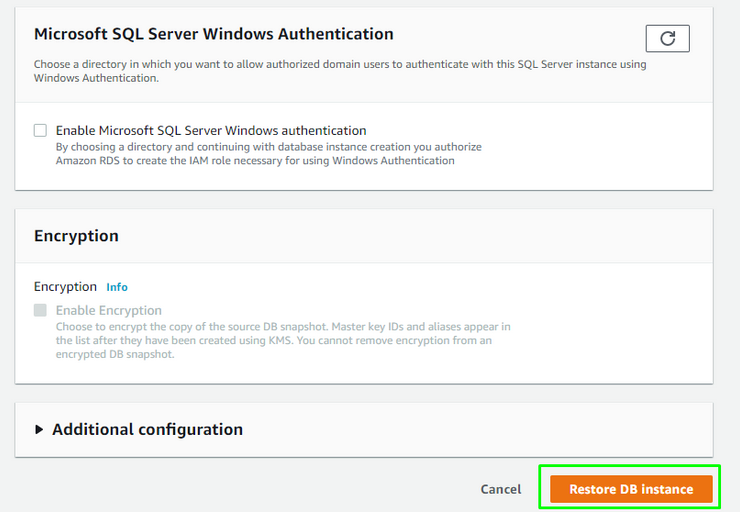Click the Restore DB instance button
The width and height of the screenshot is (740, 512).
click(x=631, y=489)
